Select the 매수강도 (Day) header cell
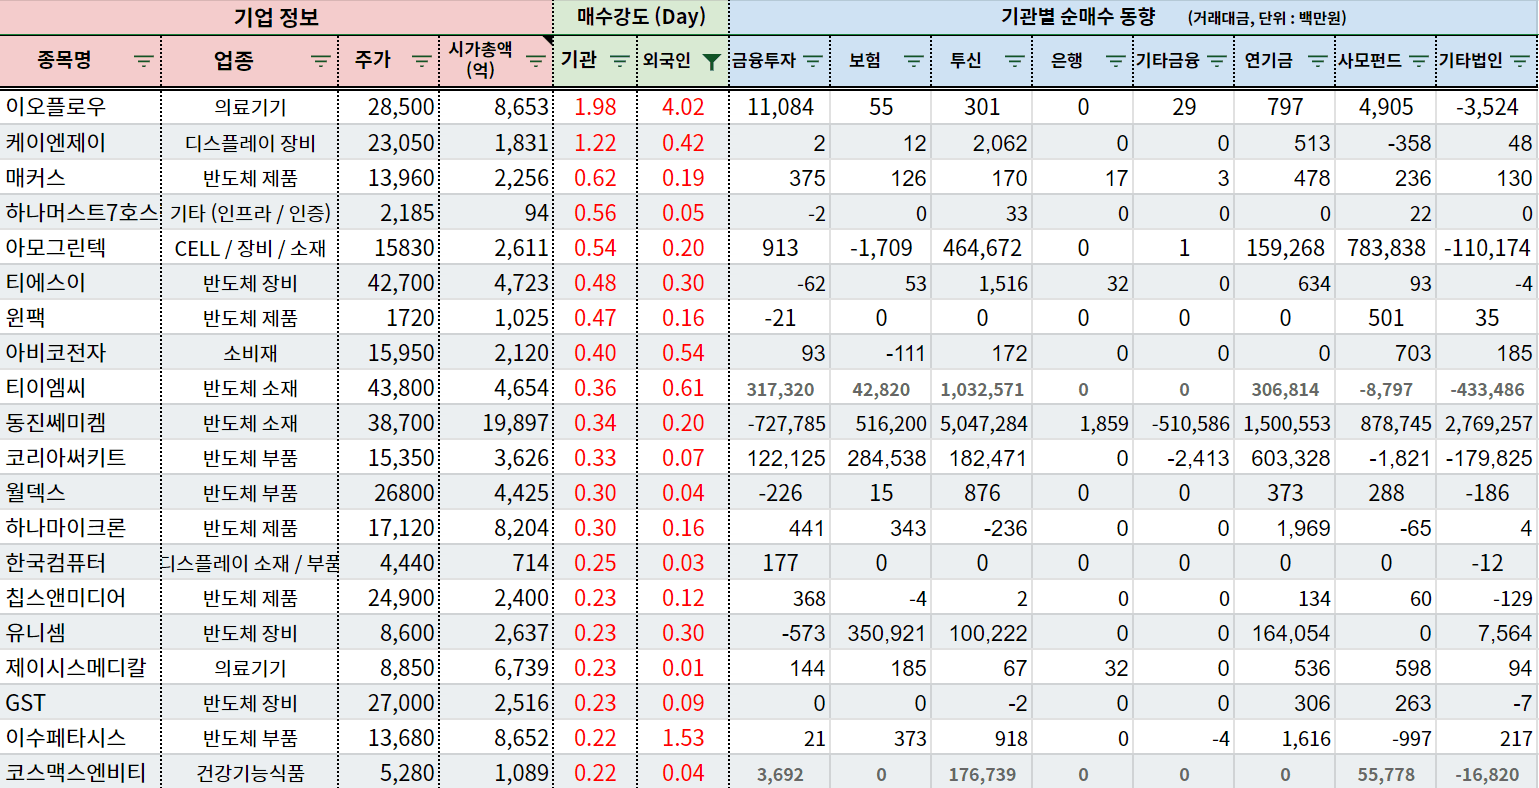 (641, 17)
